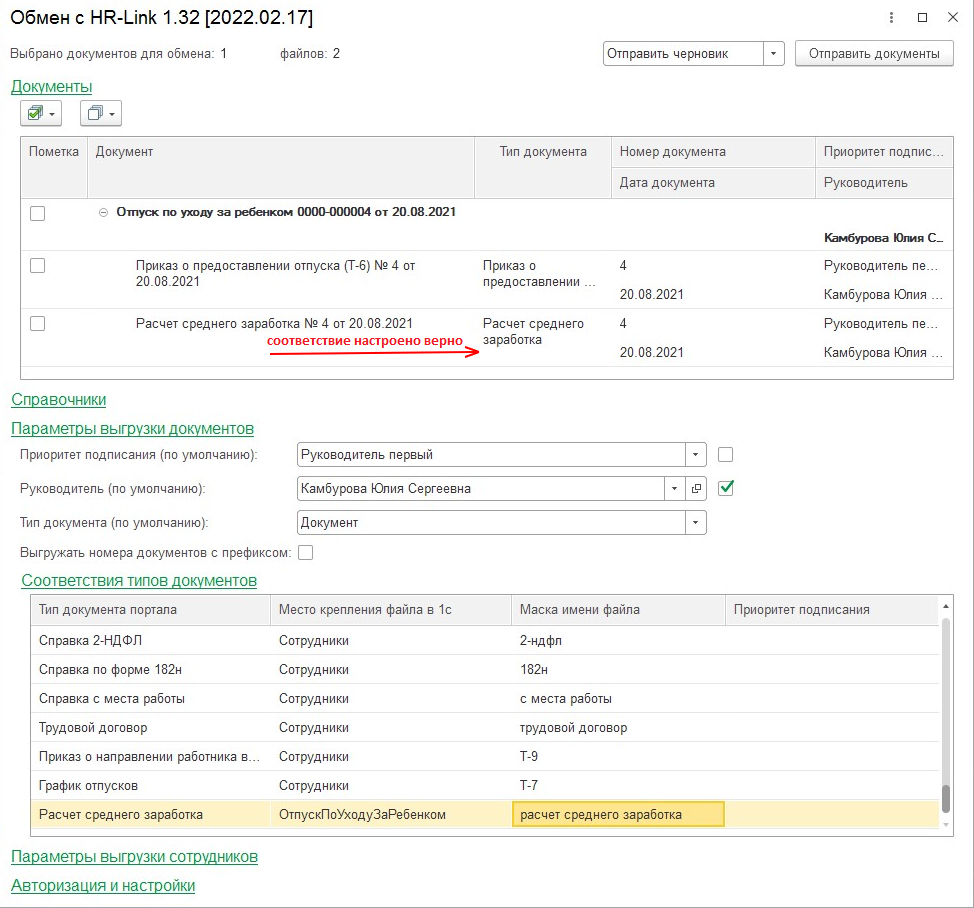Click the scrollbar up arrow in correspondences table
The height and width of the screenshot is (908, 974).
click(x=945, y=606)
